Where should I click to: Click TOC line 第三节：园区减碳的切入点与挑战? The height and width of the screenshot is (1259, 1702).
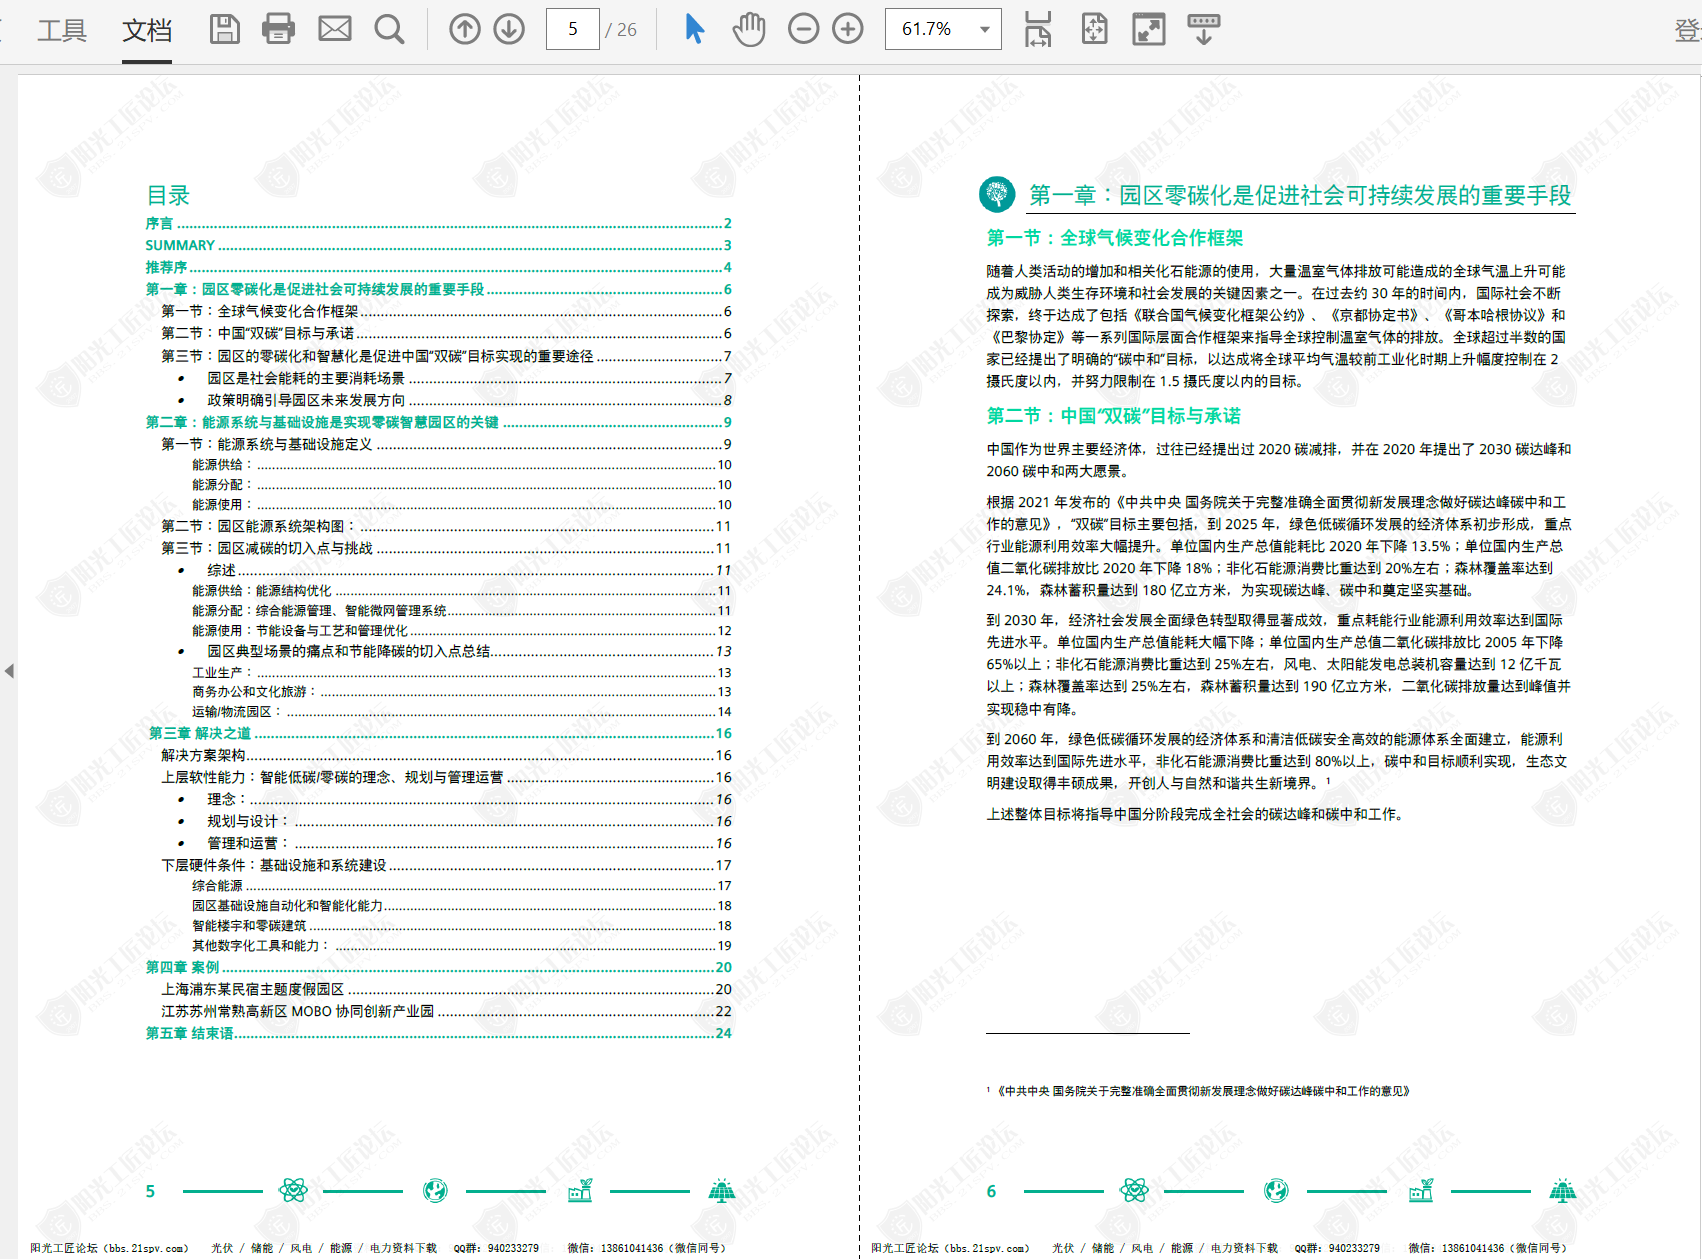coord(446,548)
